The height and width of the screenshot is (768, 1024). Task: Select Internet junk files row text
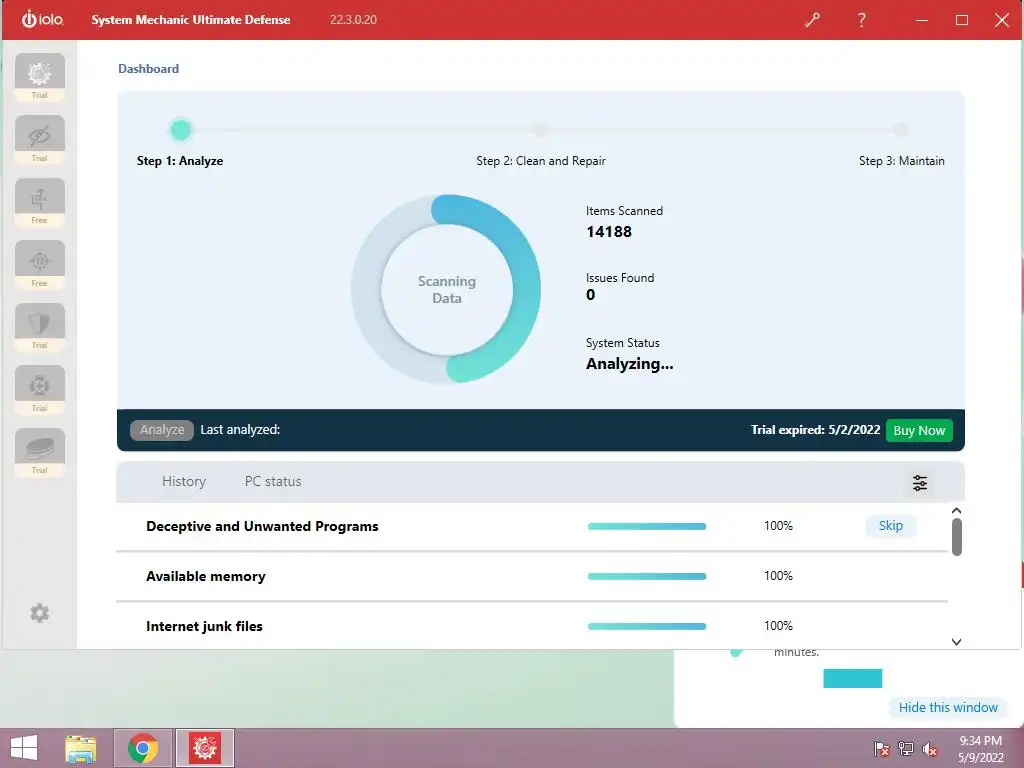(204, 626)
